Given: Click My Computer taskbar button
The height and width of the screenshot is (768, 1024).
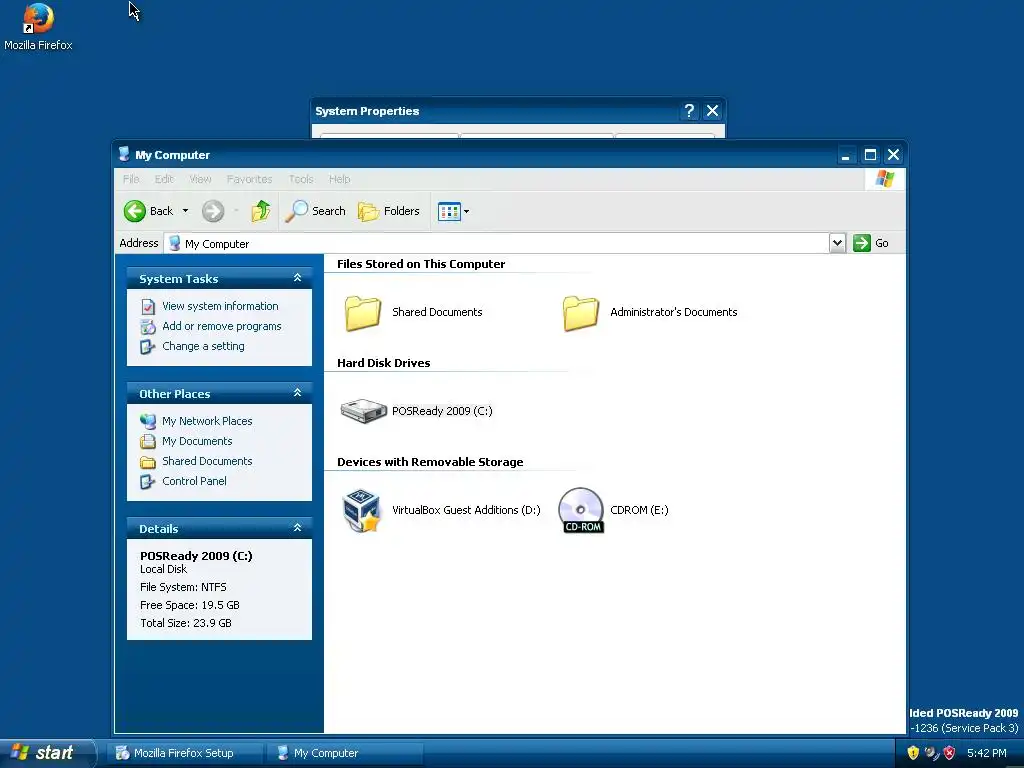Looking at the screenshot, I should pyautogui.click(x=346, y=753).
